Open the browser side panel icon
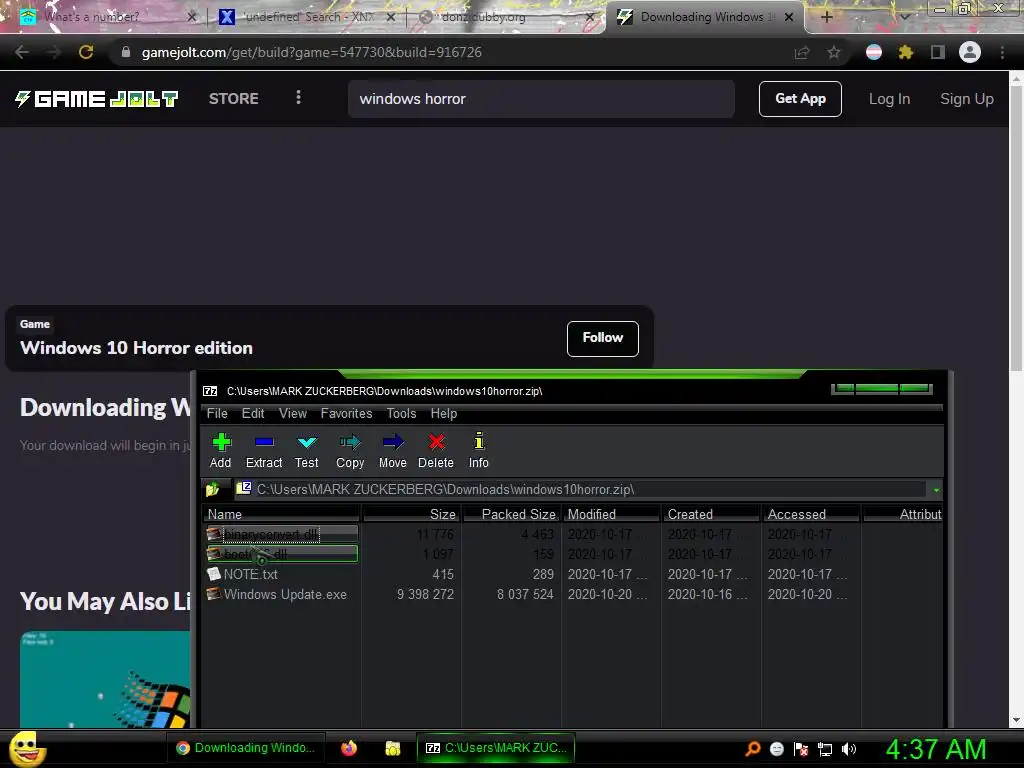 [x=938, y=52]
